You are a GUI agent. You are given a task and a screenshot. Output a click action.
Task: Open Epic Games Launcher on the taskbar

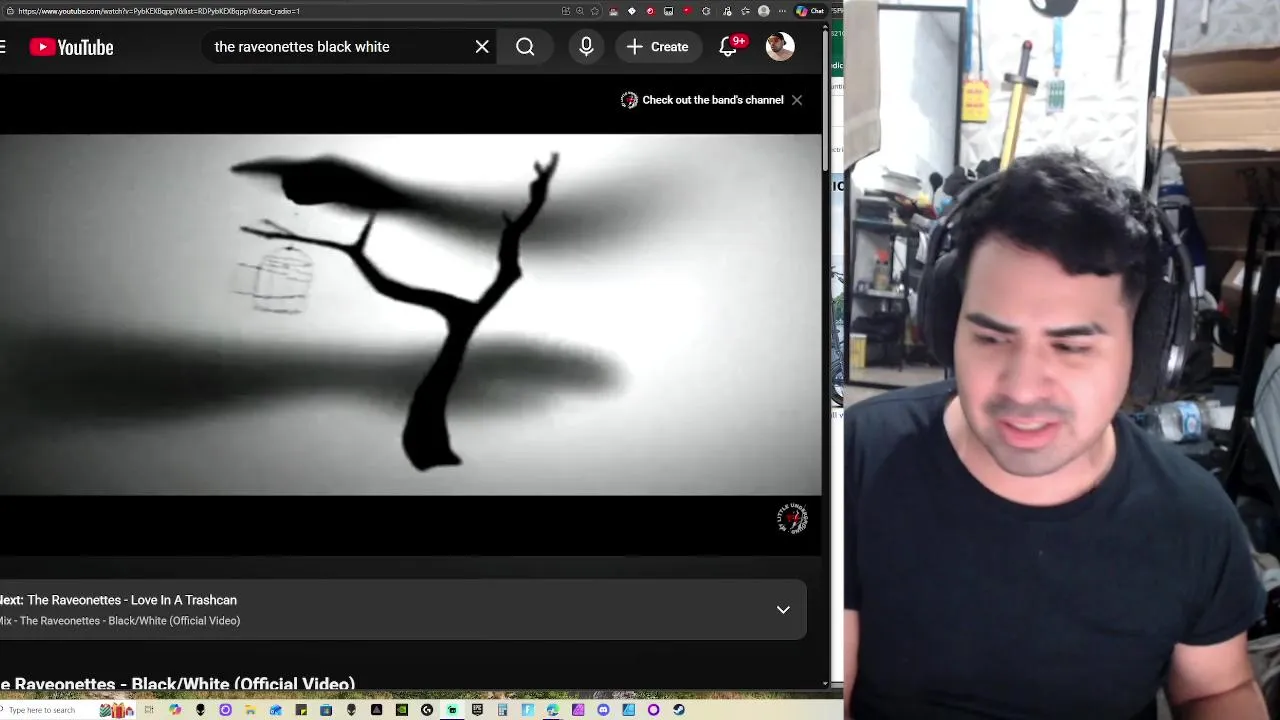click(477, 710)
